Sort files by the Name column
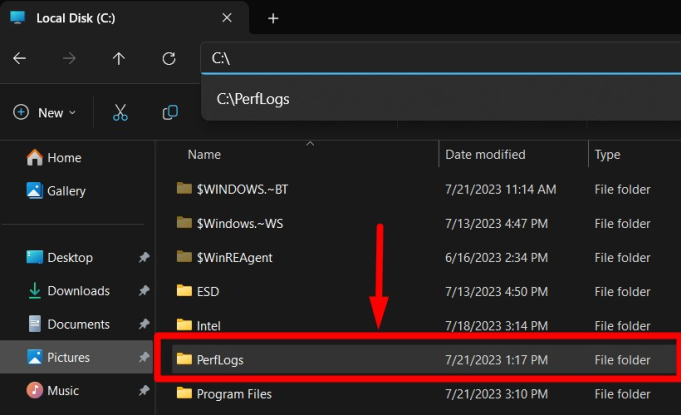 204,155
